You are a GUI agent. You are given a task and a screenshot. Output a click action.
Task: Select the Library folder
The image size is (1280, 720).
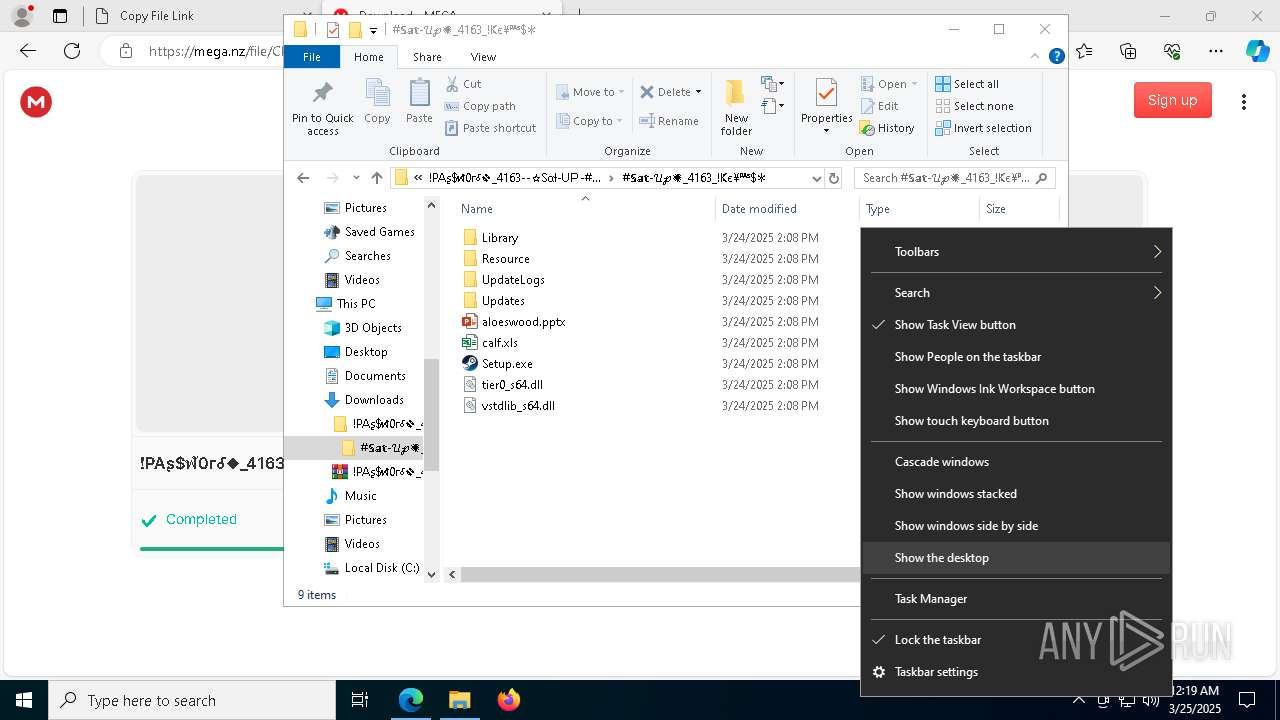click(x=499, y=238)
